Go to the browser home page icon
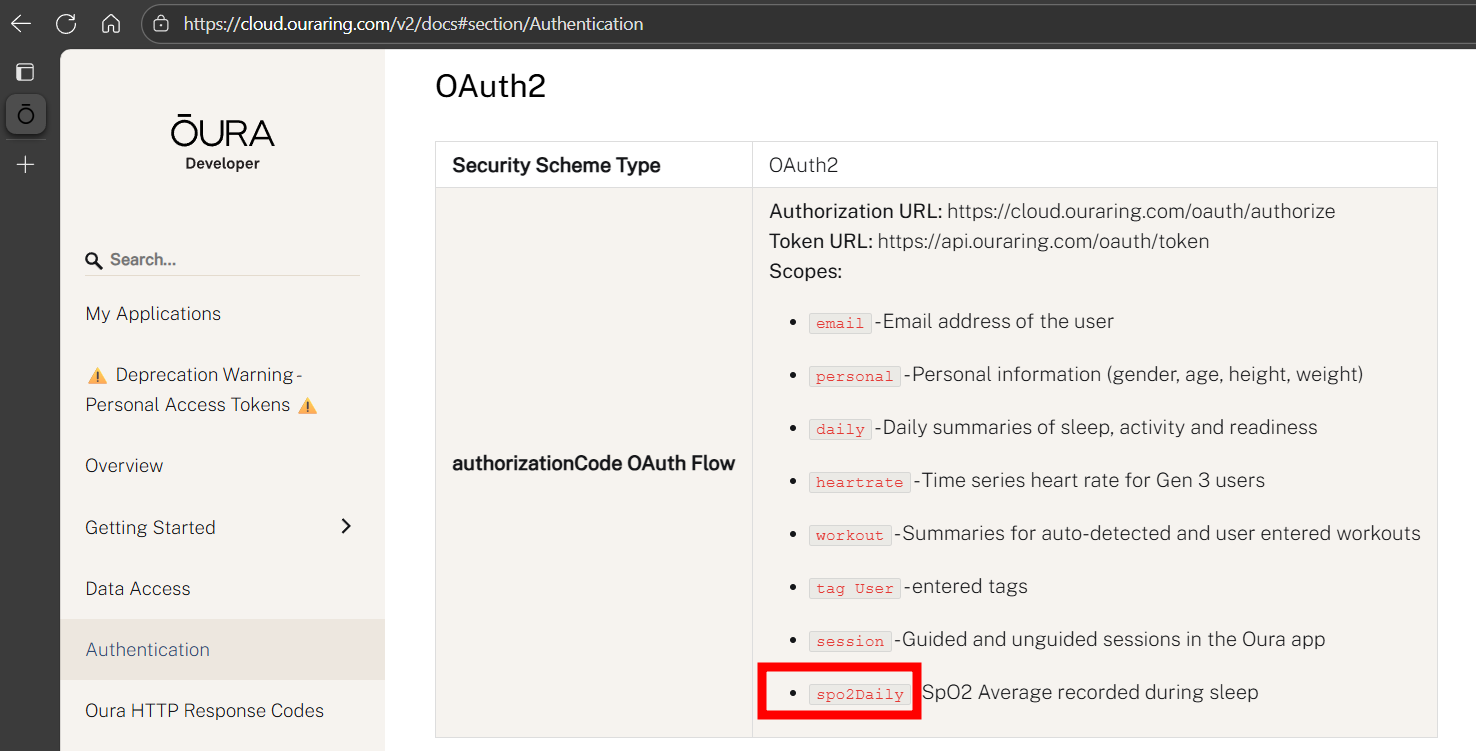The image size is (1476, 751). (111, 24)
